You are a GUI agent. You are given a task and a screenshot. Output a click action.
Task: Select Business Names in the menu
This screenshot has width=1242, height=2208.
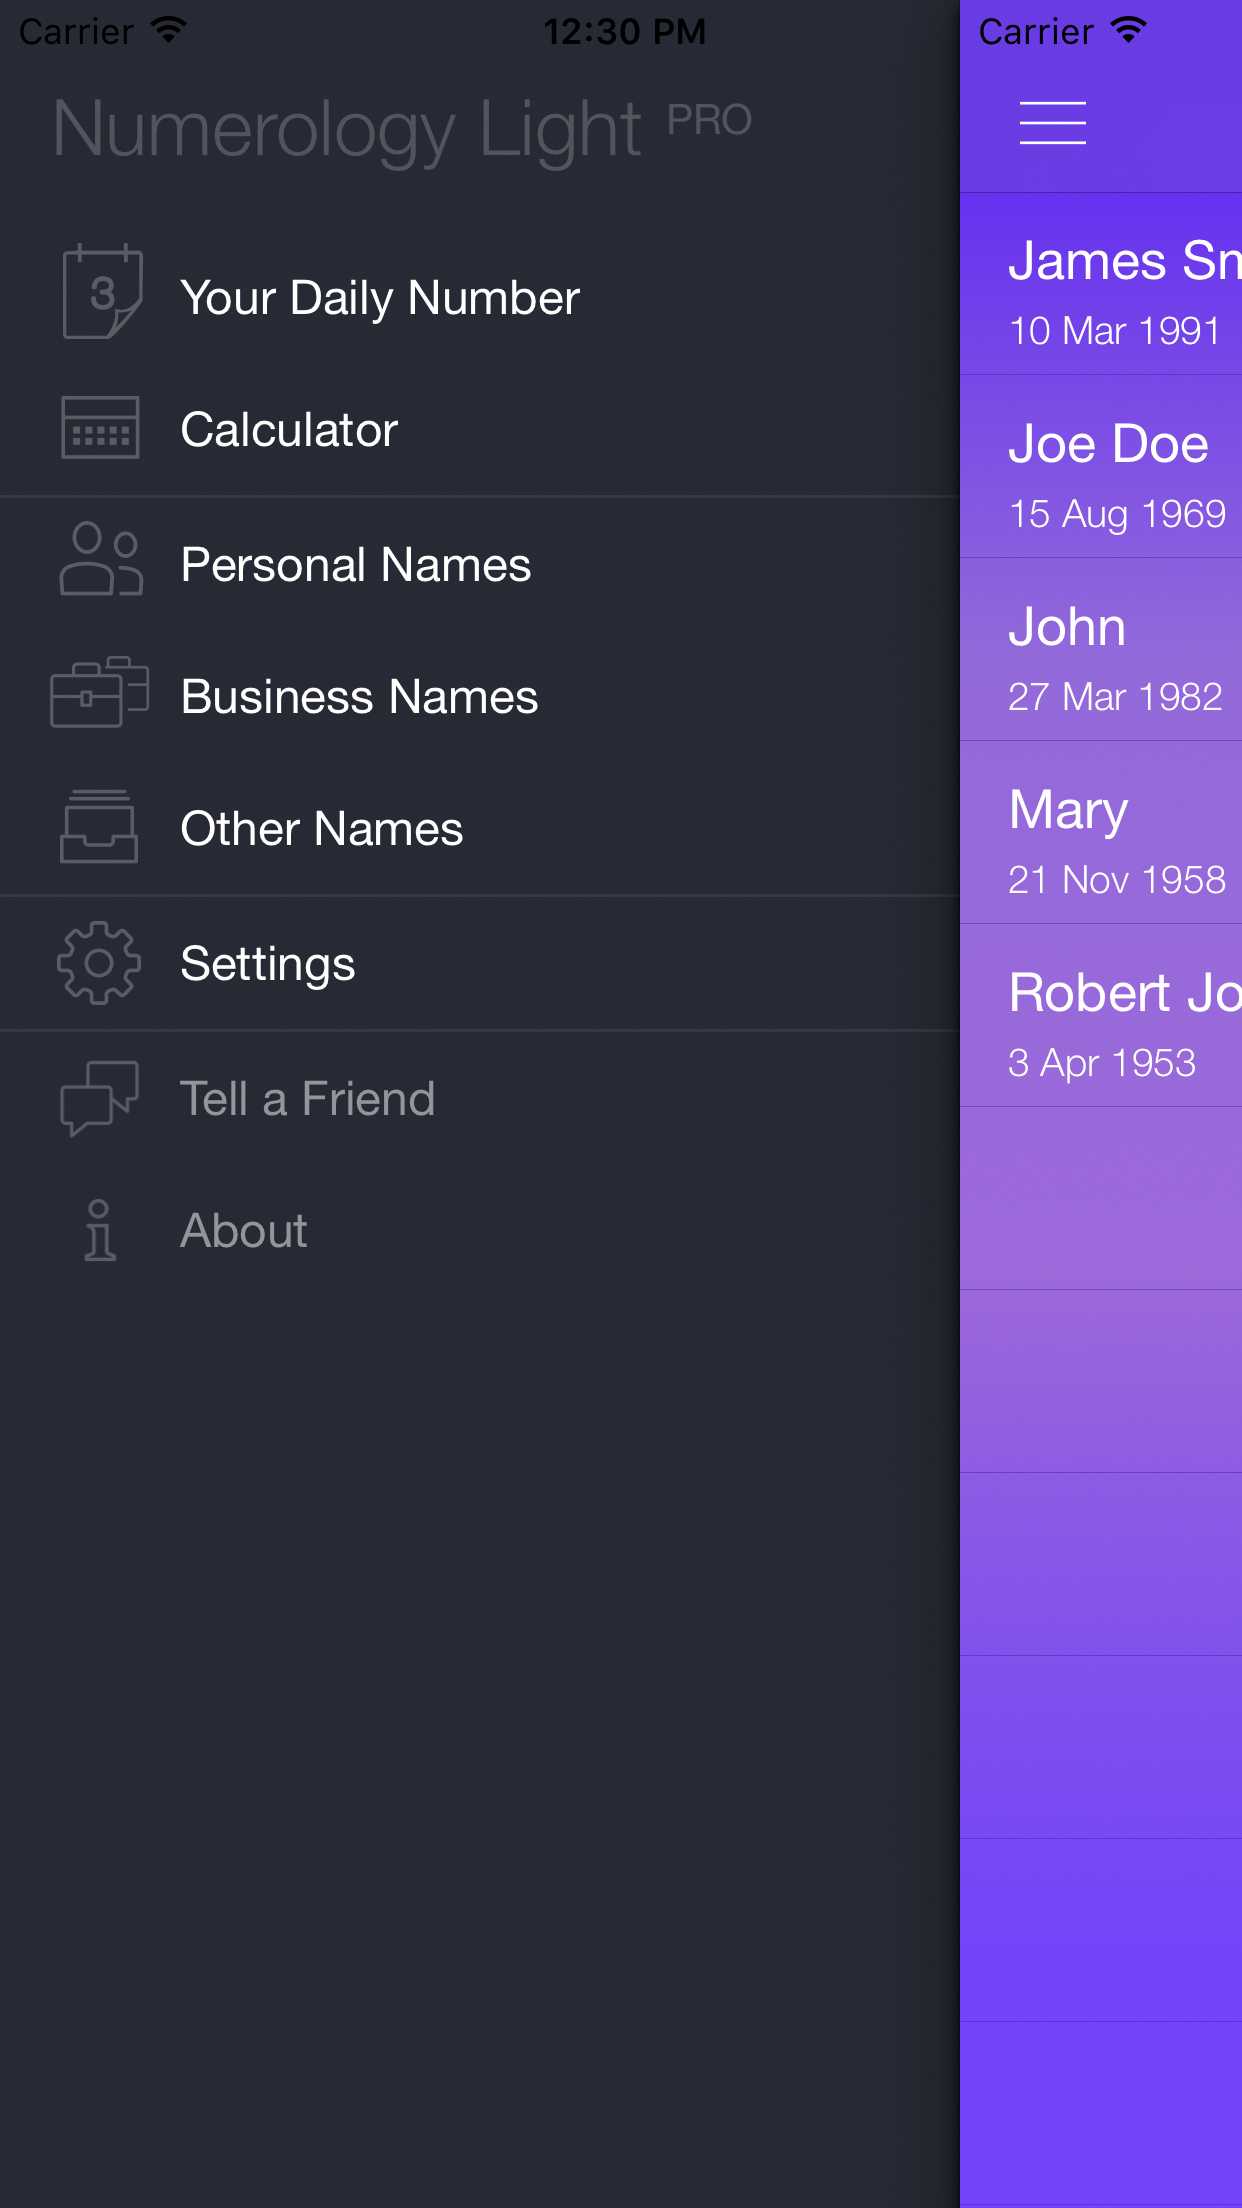click(x=359, y=697)
